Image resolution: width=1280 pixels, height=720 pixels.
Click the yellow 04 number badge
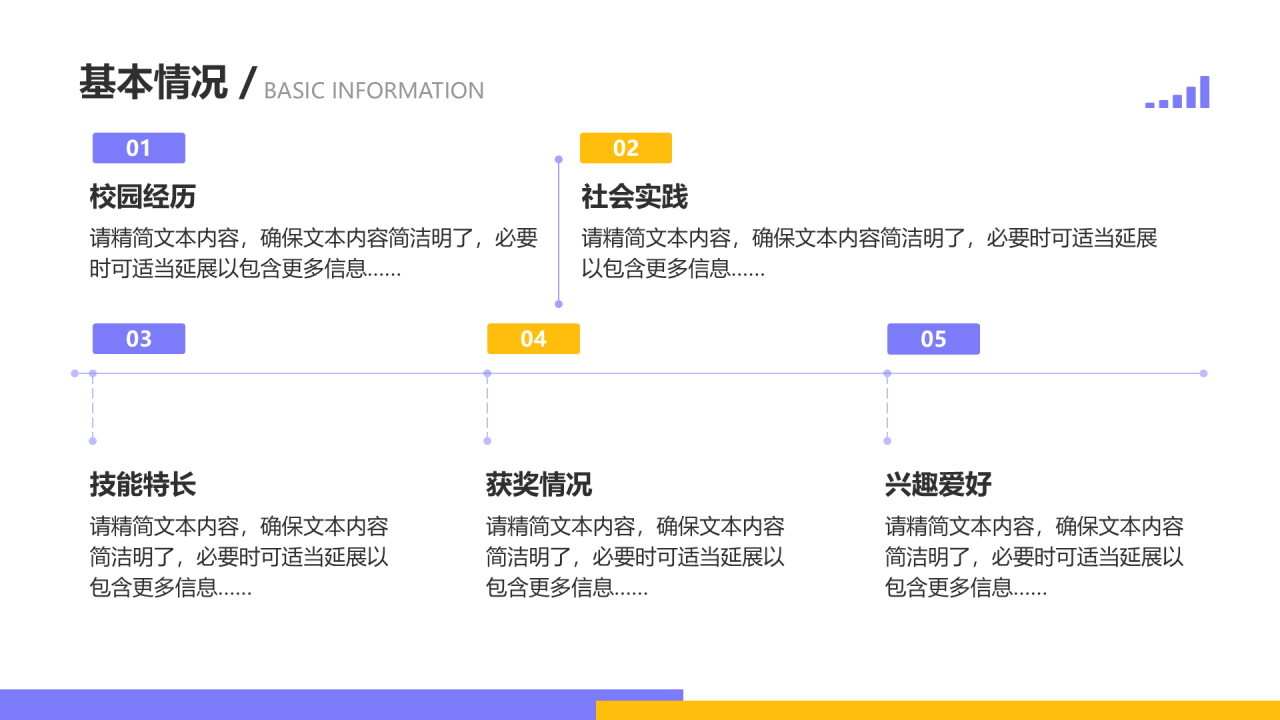[533, 339]
